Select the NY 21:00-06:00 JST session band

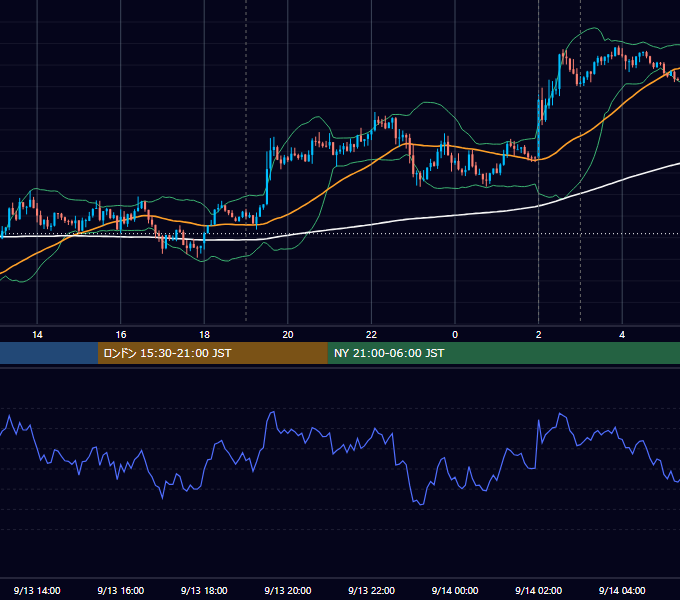coord(503,353)
